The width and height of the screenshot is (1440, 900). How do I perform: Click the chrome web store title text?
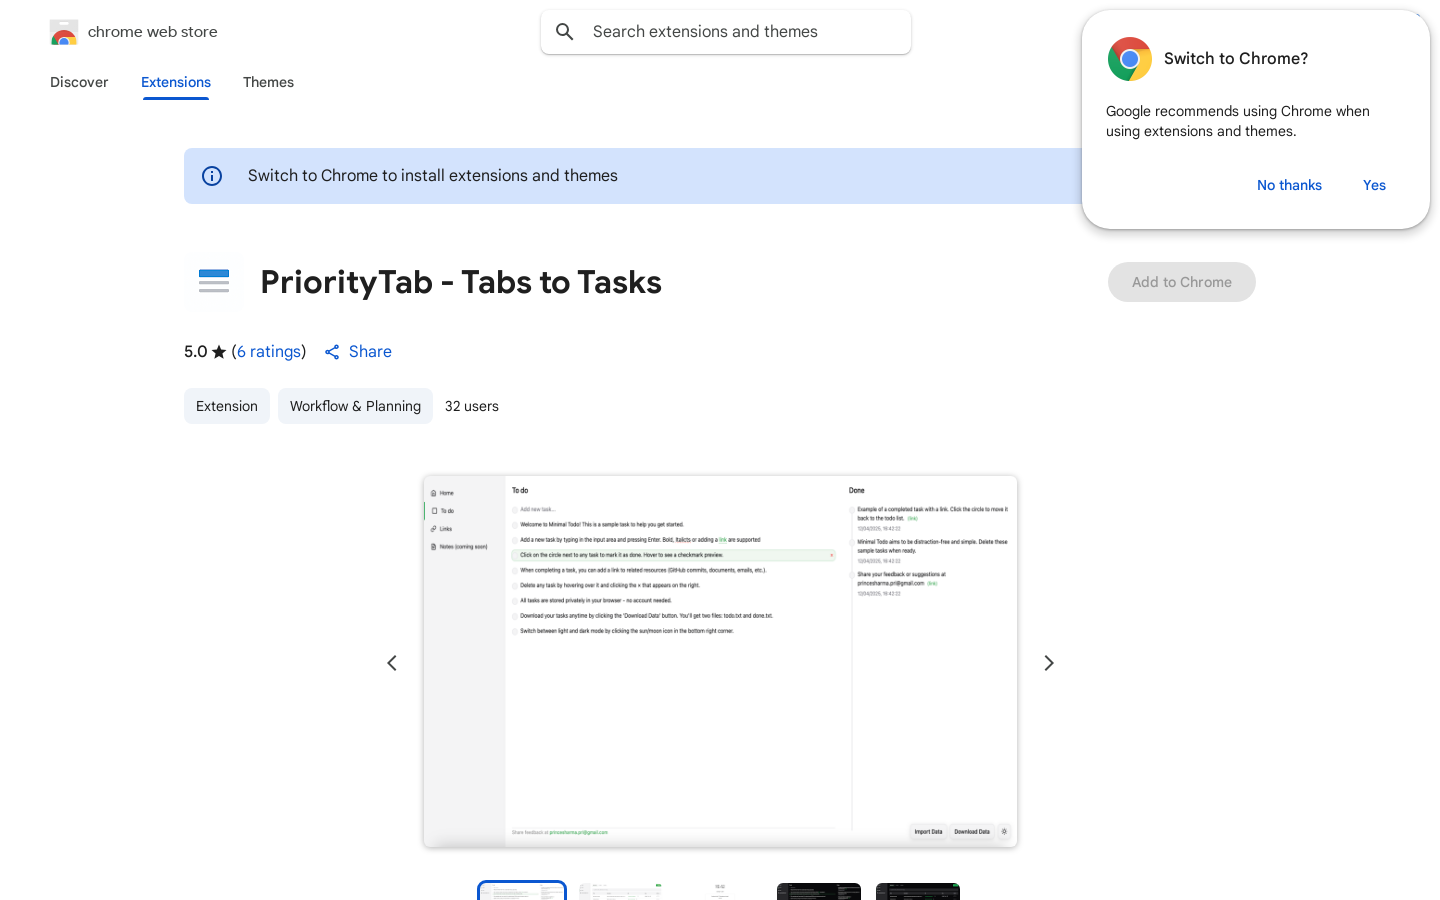153,32
